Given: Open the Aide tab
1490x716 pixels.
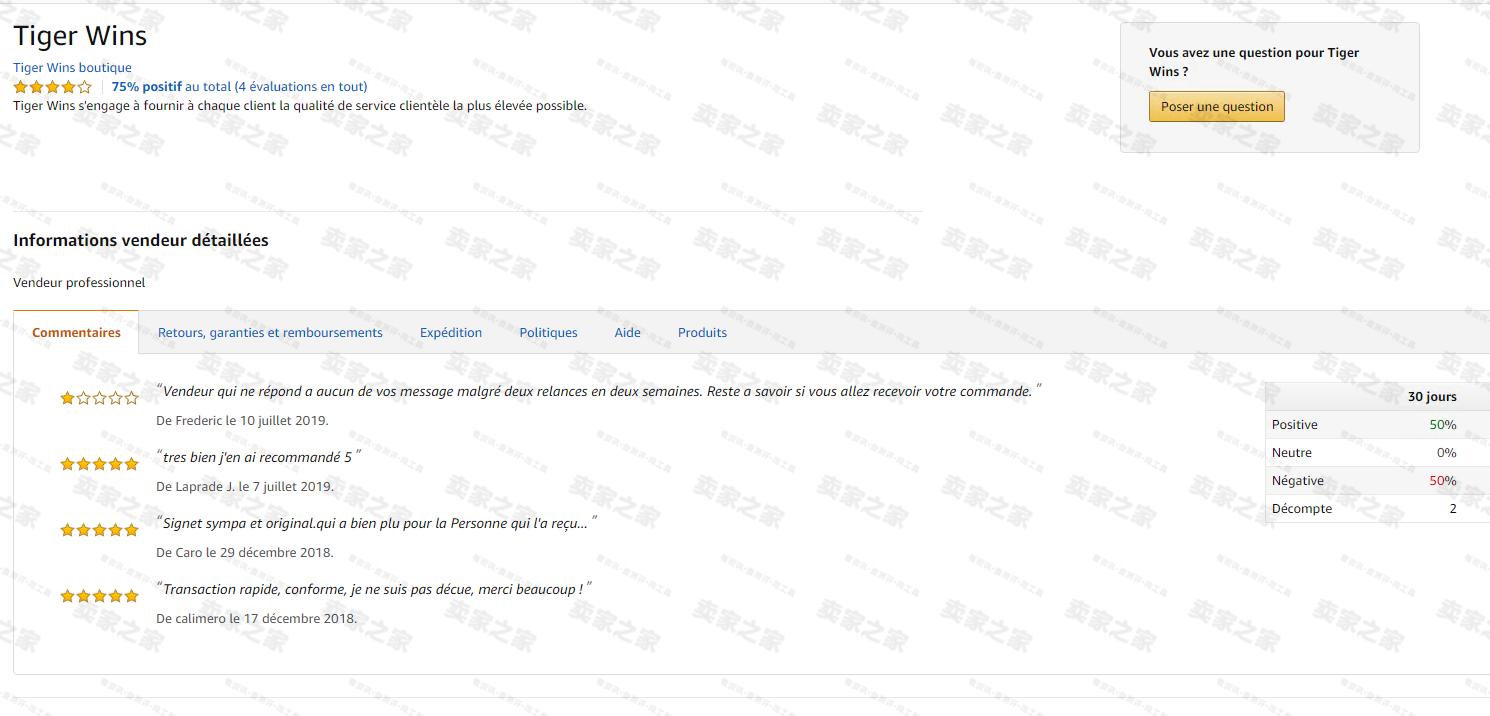Looking at the screenshot, I should [x=627, y=333].
